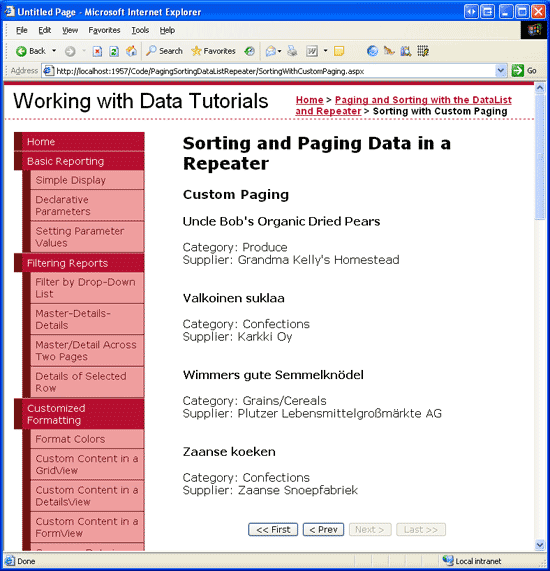Image resolution: width=550 pixels, height=571 pixels.
Task: Follow the Home breadcrumb link
Action: [x=309, y=100]
